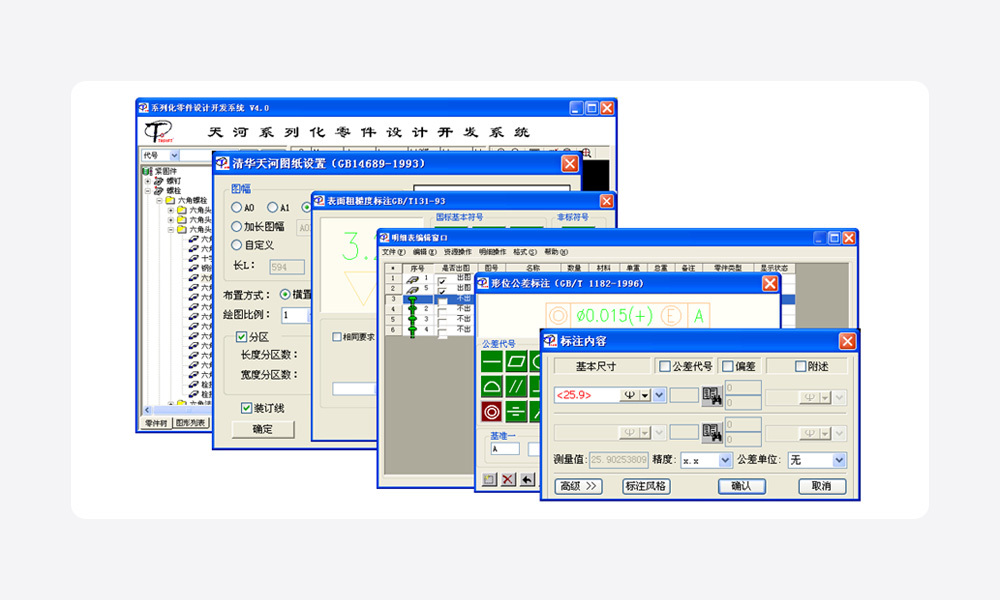The height and width of the screenshot is (600, 1000).
Task: Click the 紧固件 root node icon
Action: tap(147, 171)
